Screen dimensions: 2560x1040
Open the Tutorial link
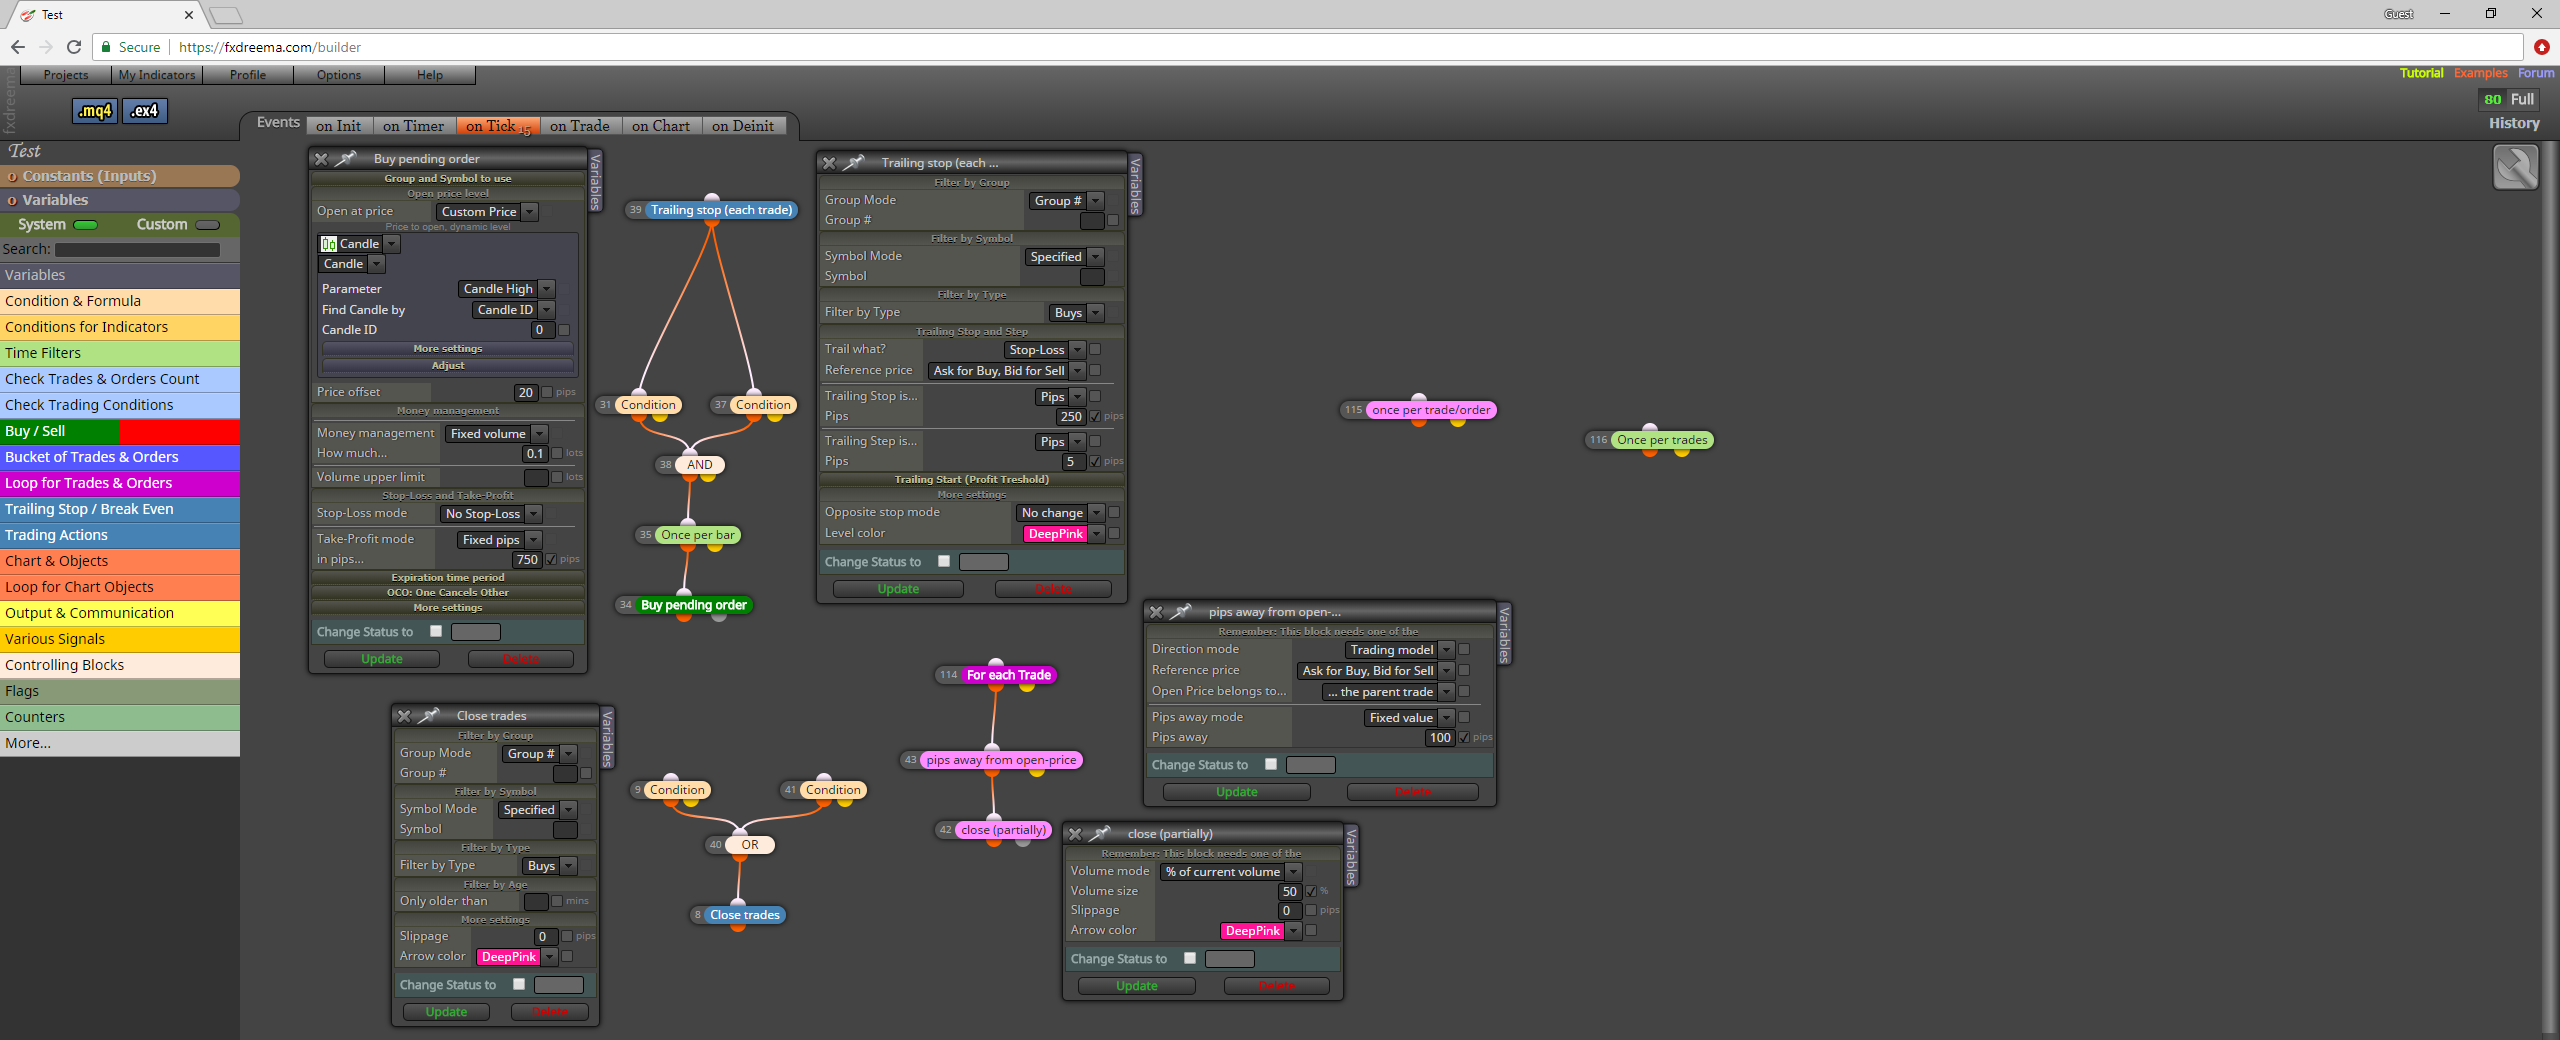pyautogui.click(x=2421, y=73)
